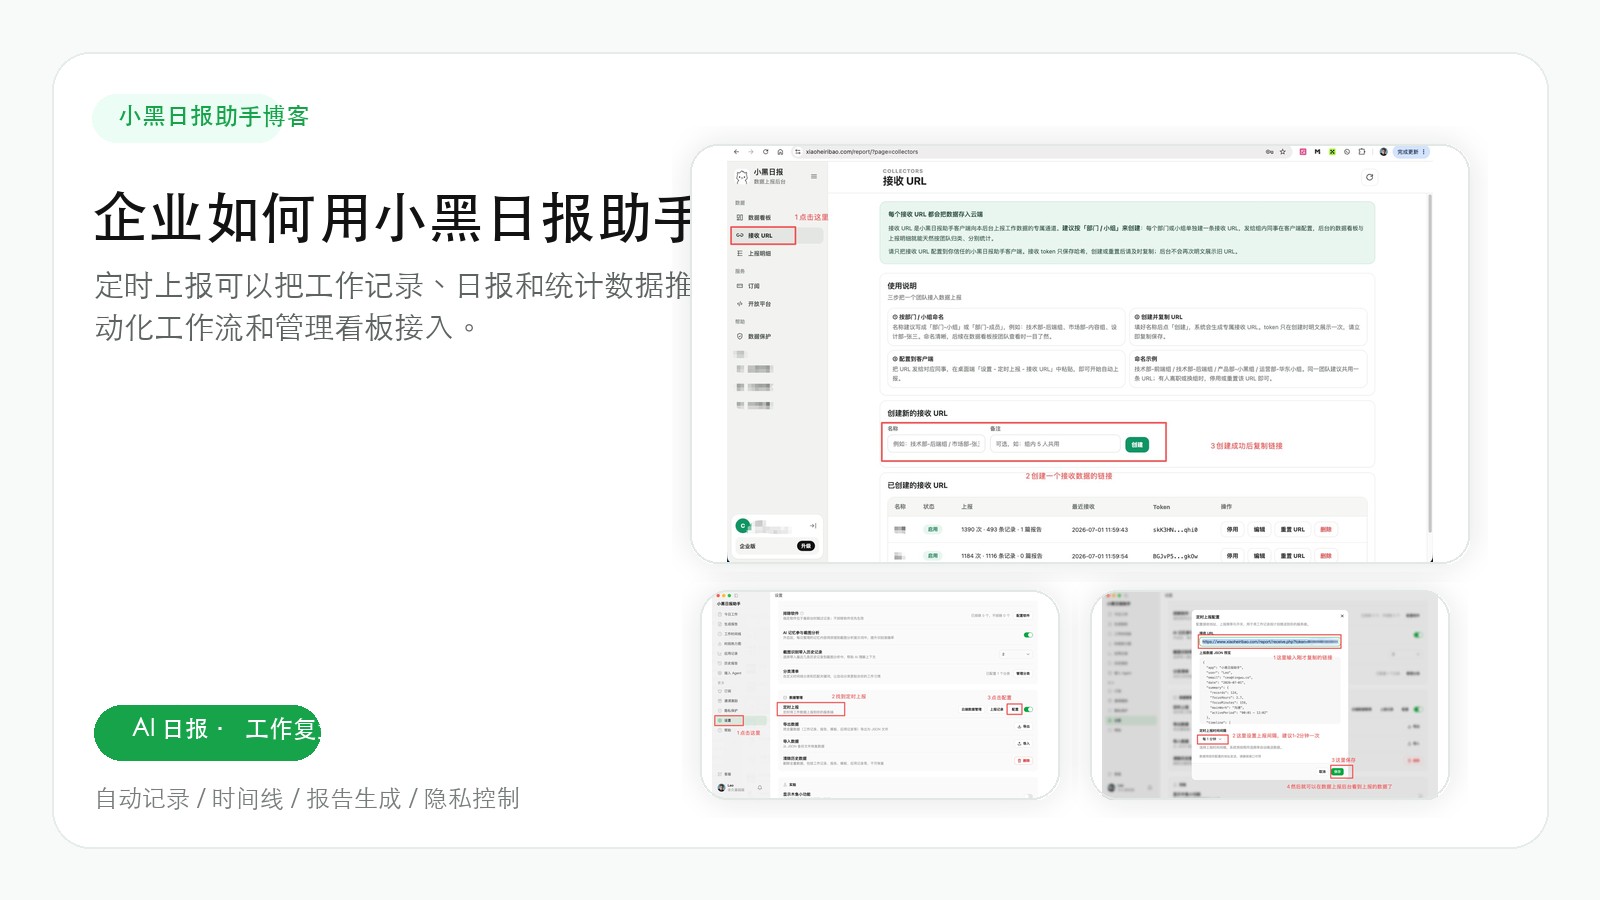Select 接收 URL sidebar item
1600x900 pixels.
click(777, 235)
